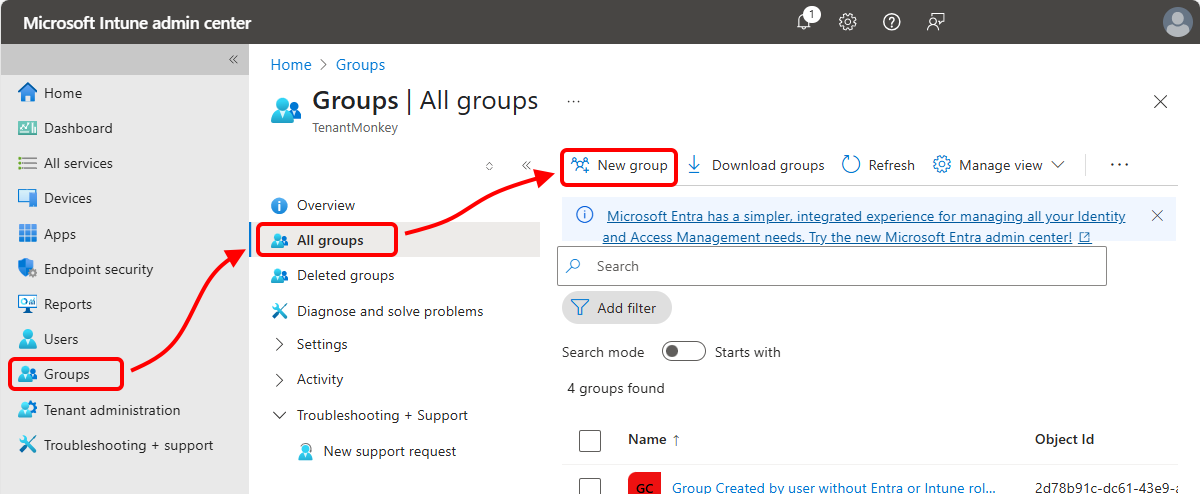Open Diagnose and solve problems

[377, 311]
